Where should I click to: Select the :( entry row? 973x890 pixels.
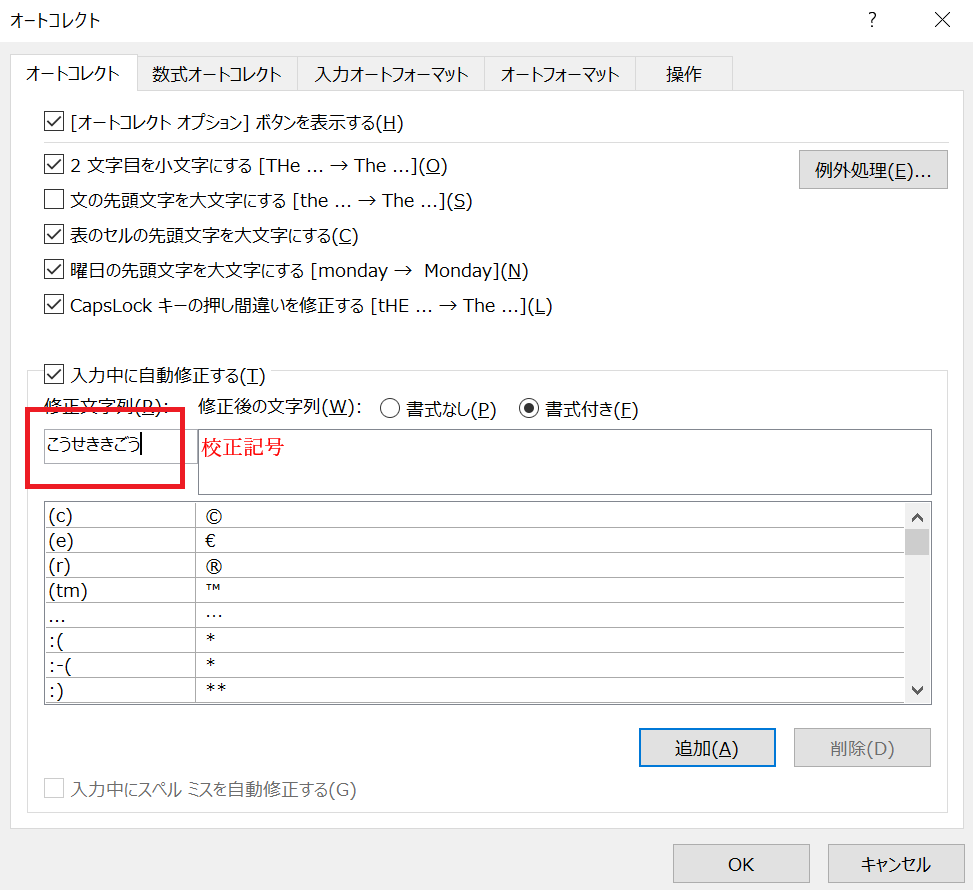coord(475,640)
